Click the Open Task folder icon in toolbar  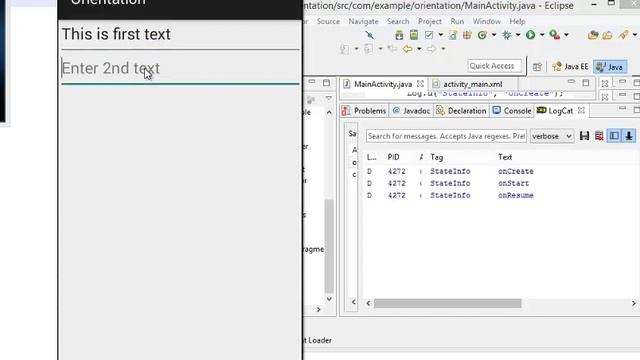(607, 35)
